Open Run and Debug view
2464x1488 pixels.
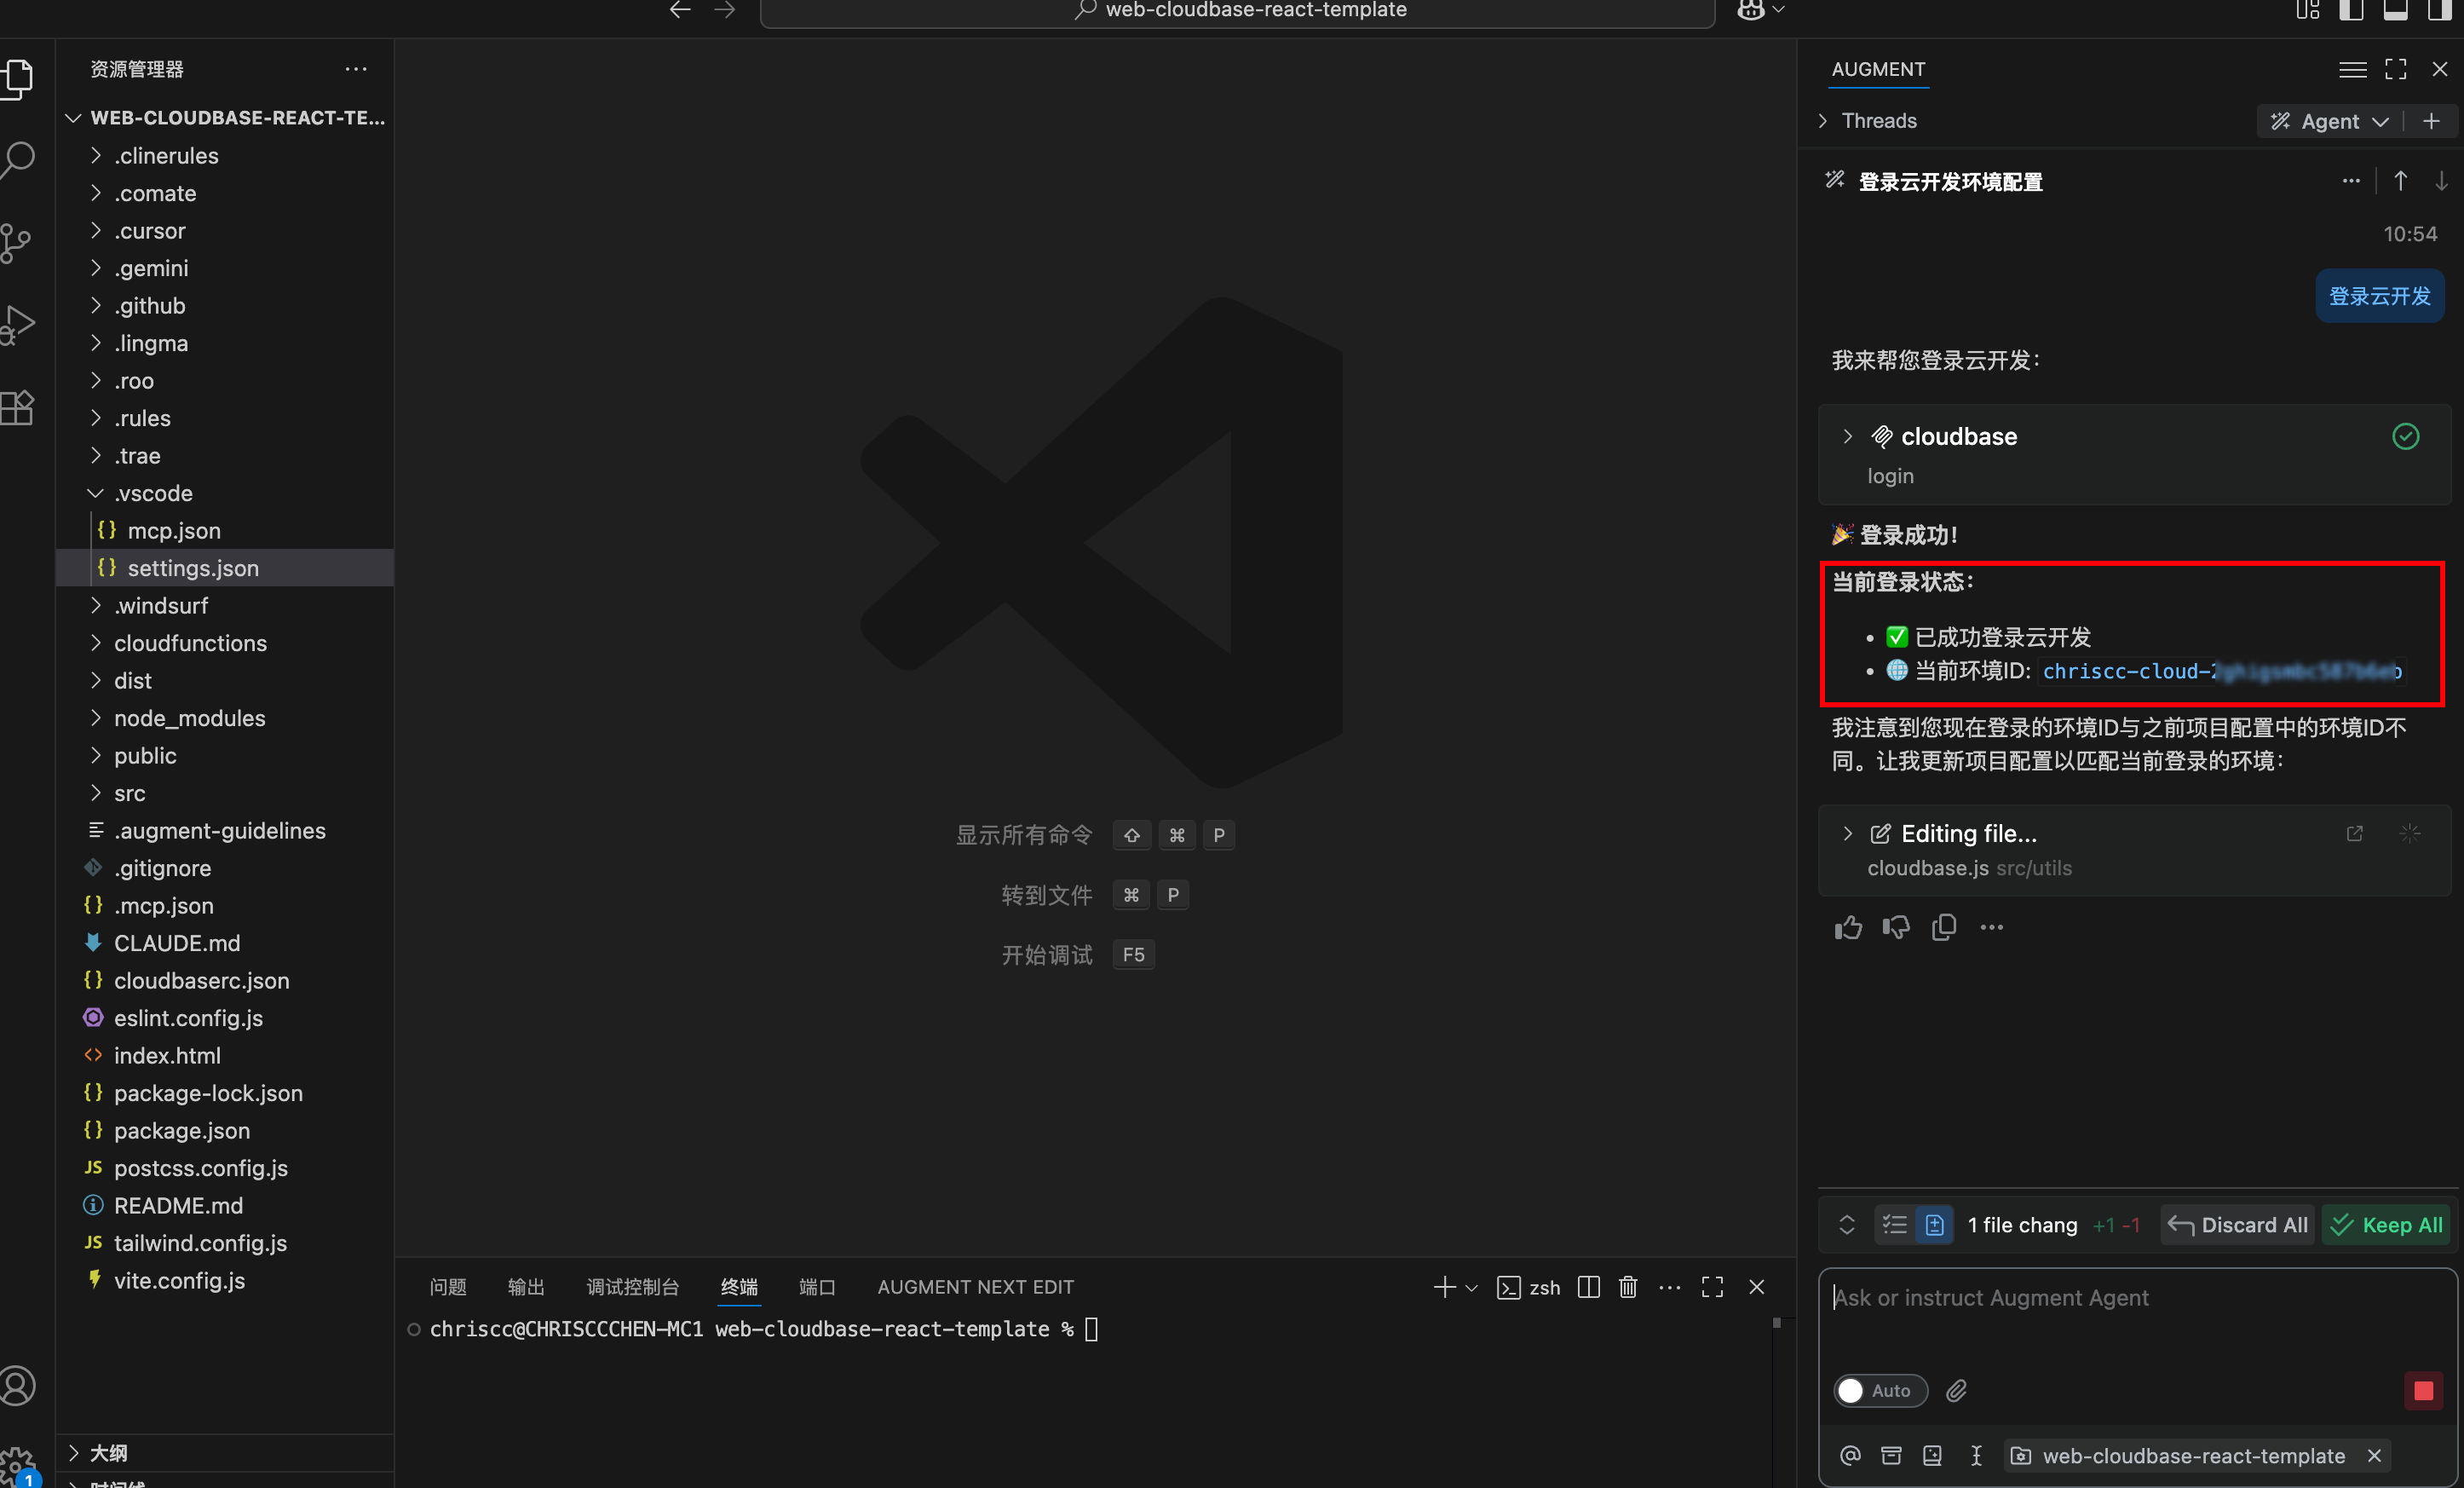(x=18, y=325)
